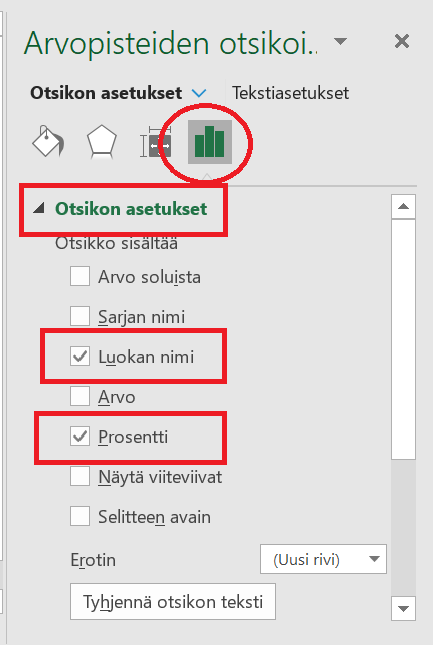Enable the Arvo checkbox

(x=80, y=396)
